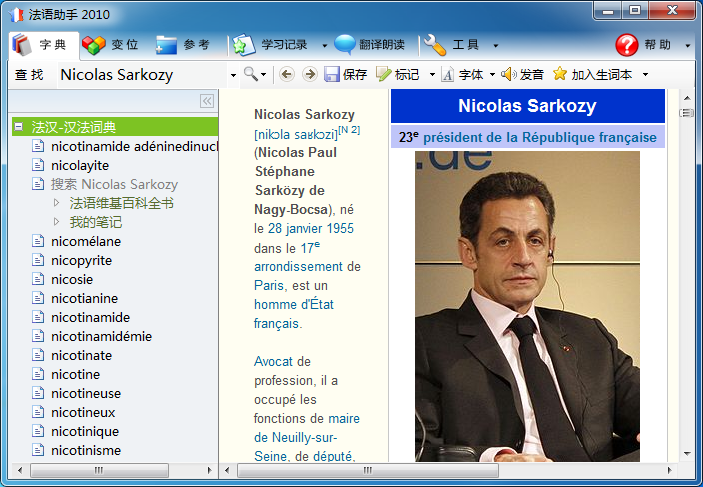Screen dimensions: 703x487
Task: Click the 保存 save floppy icon
Action: click(332, 74)
